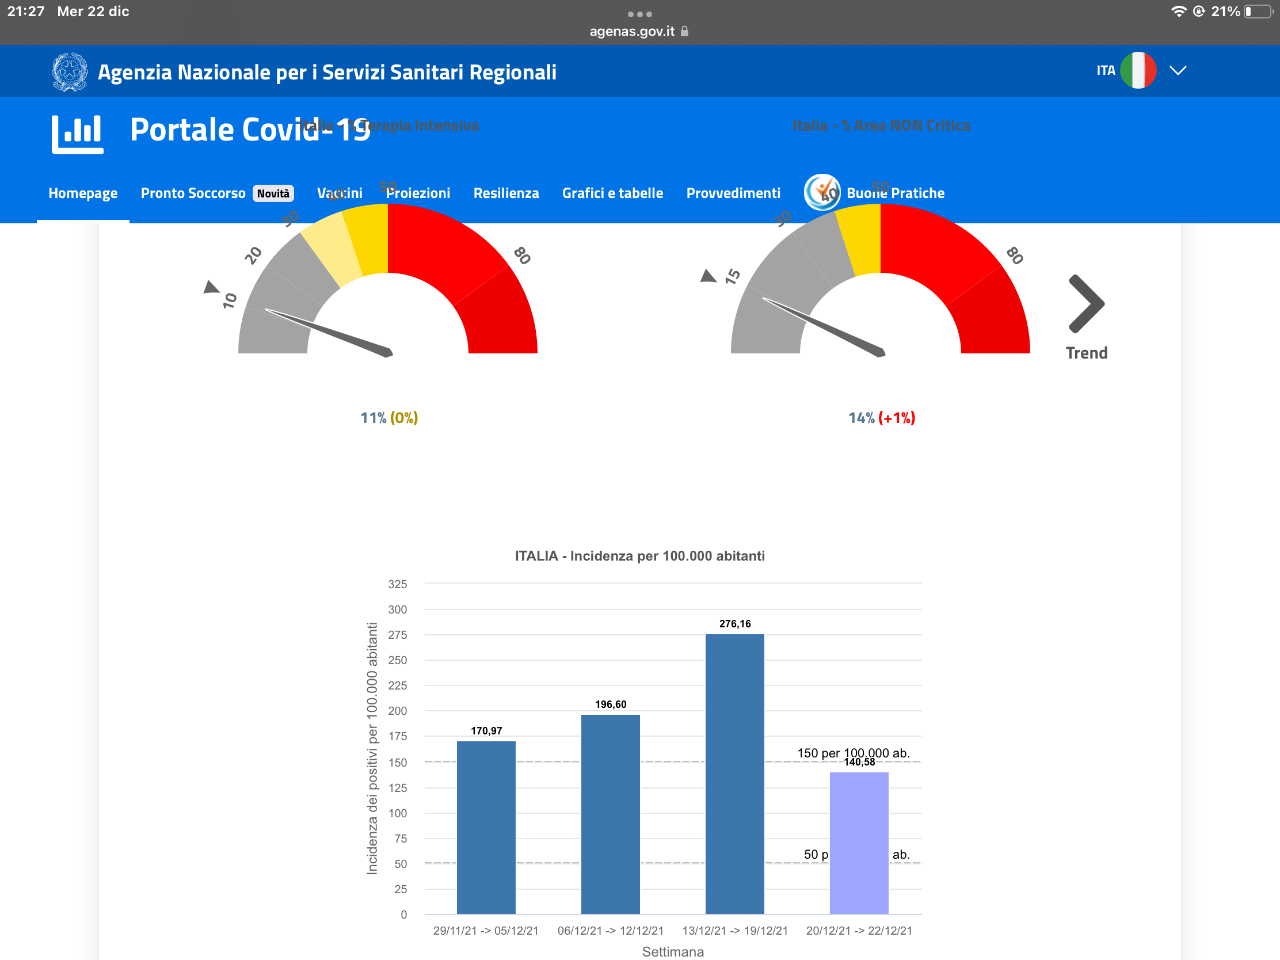Image resolution: width=1280 pixels, height=960 pixels.
Task: Click the Buone Pratiche link
Action: click(x=895, y=193)
